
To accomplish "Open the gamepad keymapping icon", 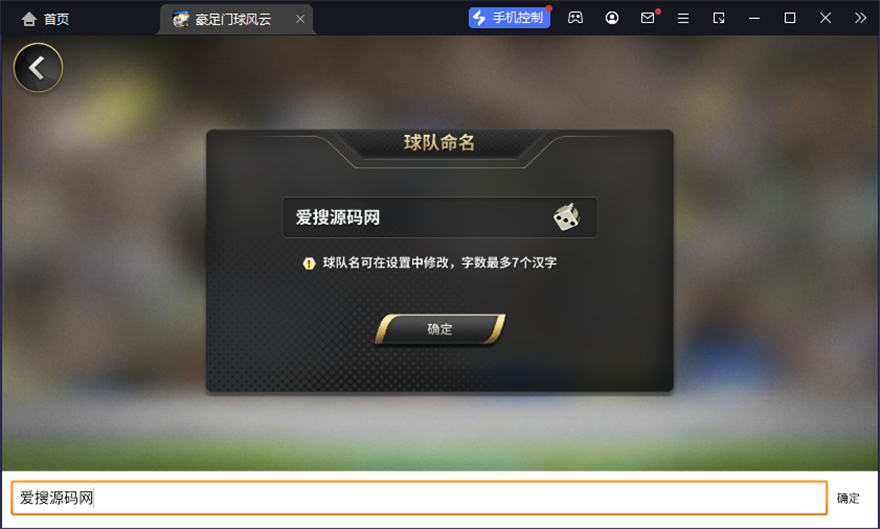I will click(575, 18).
